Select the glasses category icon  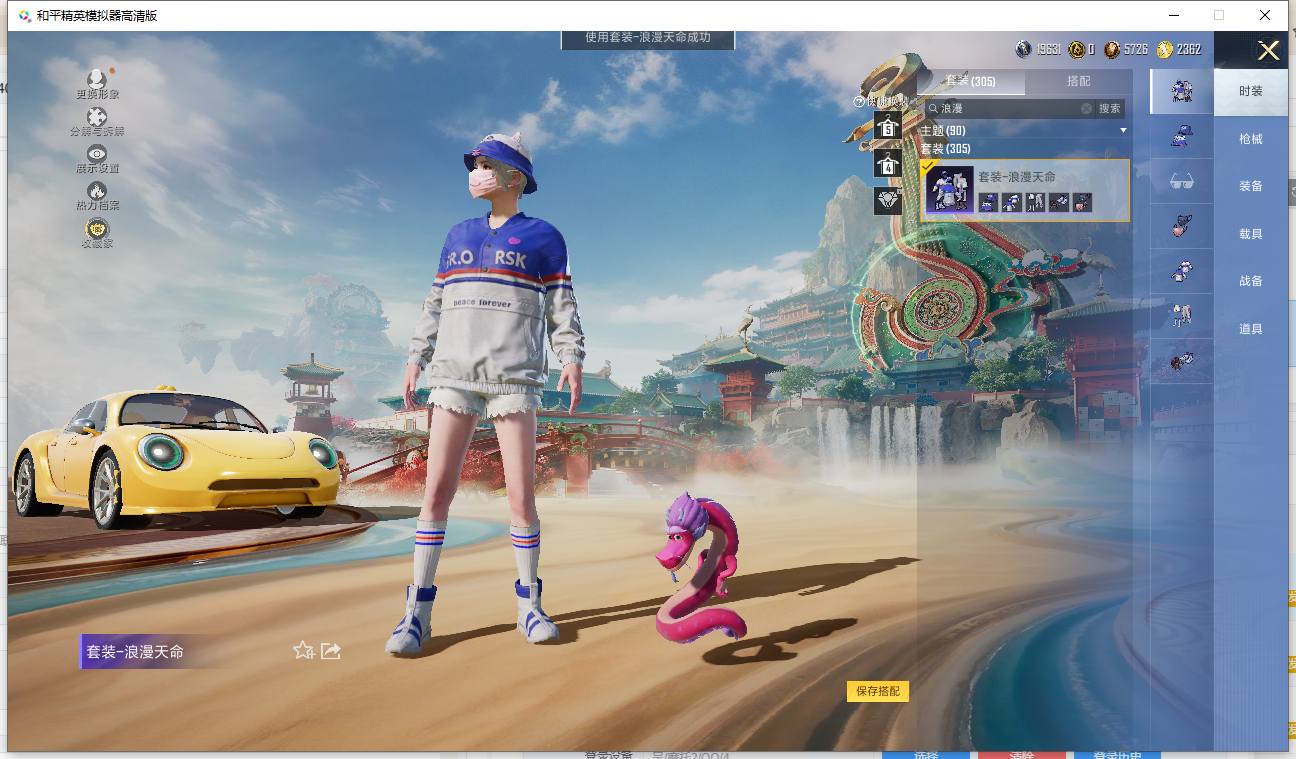point(1182,181)
